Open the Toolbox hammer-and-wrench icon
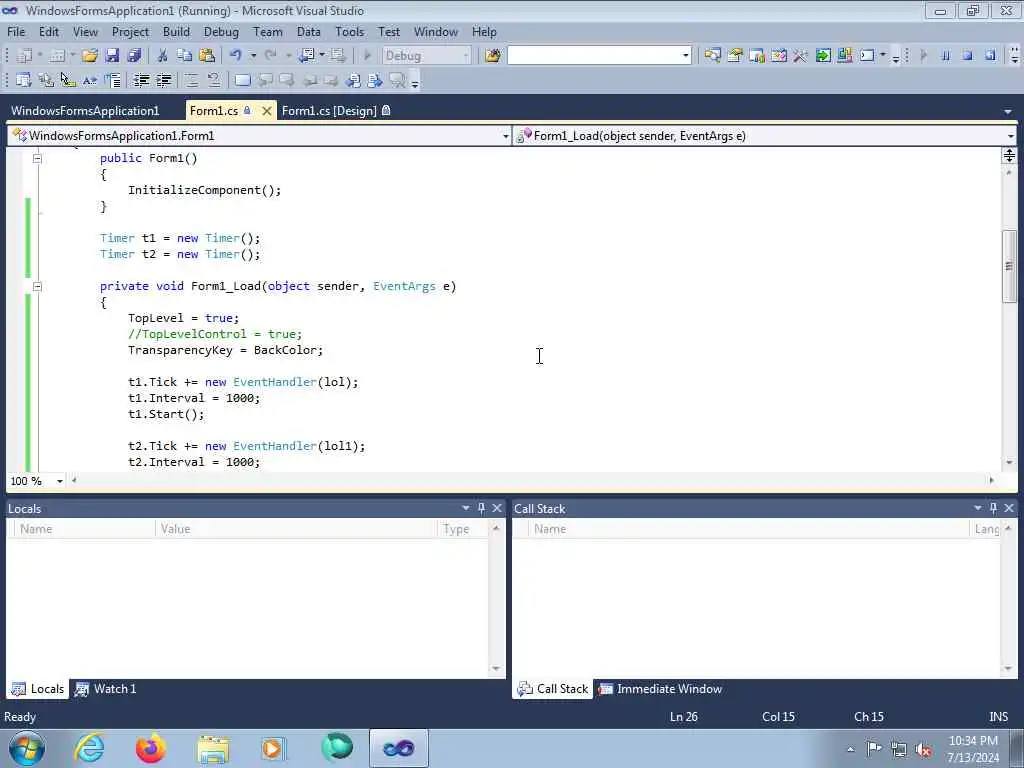The height and width of the screenshot is (768, 1024). click(x=801, y=56)
